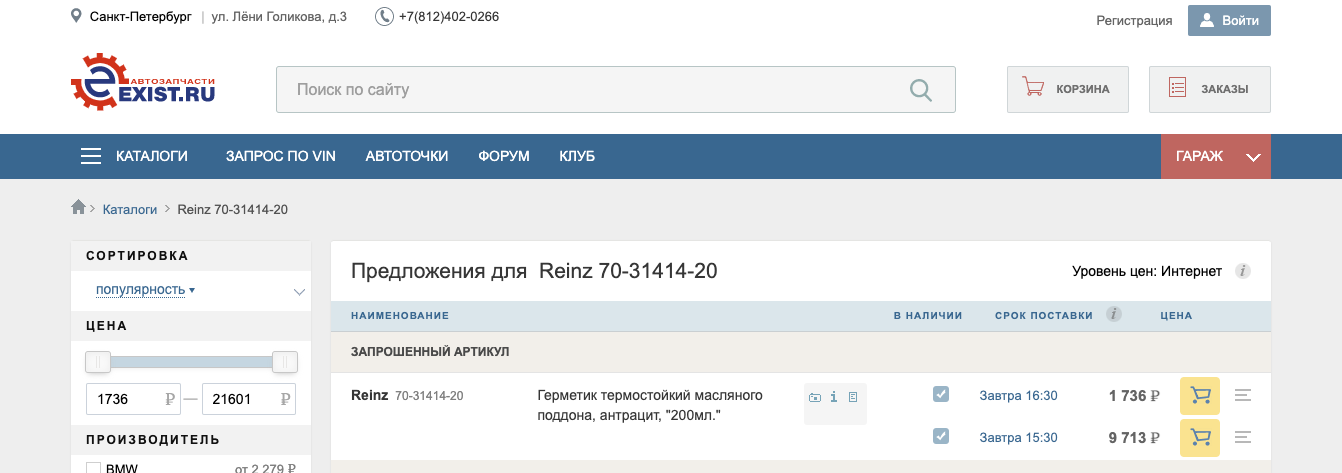This screenshot has width=1342, height=473.
Task: Click the Срок поставки column header
Action: pyautogui.click(x=1044, y=315)
